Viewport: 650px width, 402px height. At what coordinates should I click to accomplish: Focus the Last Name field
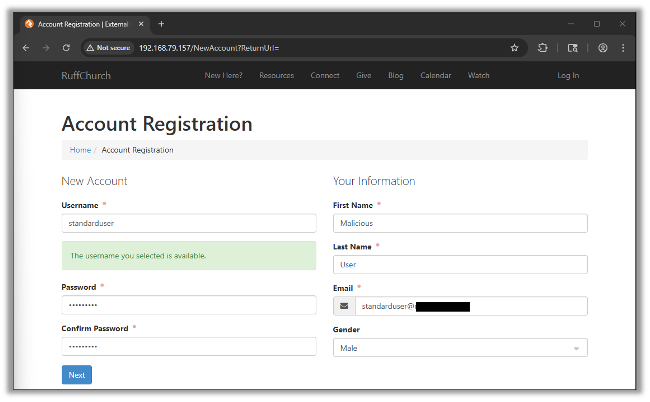coord(460,264)
